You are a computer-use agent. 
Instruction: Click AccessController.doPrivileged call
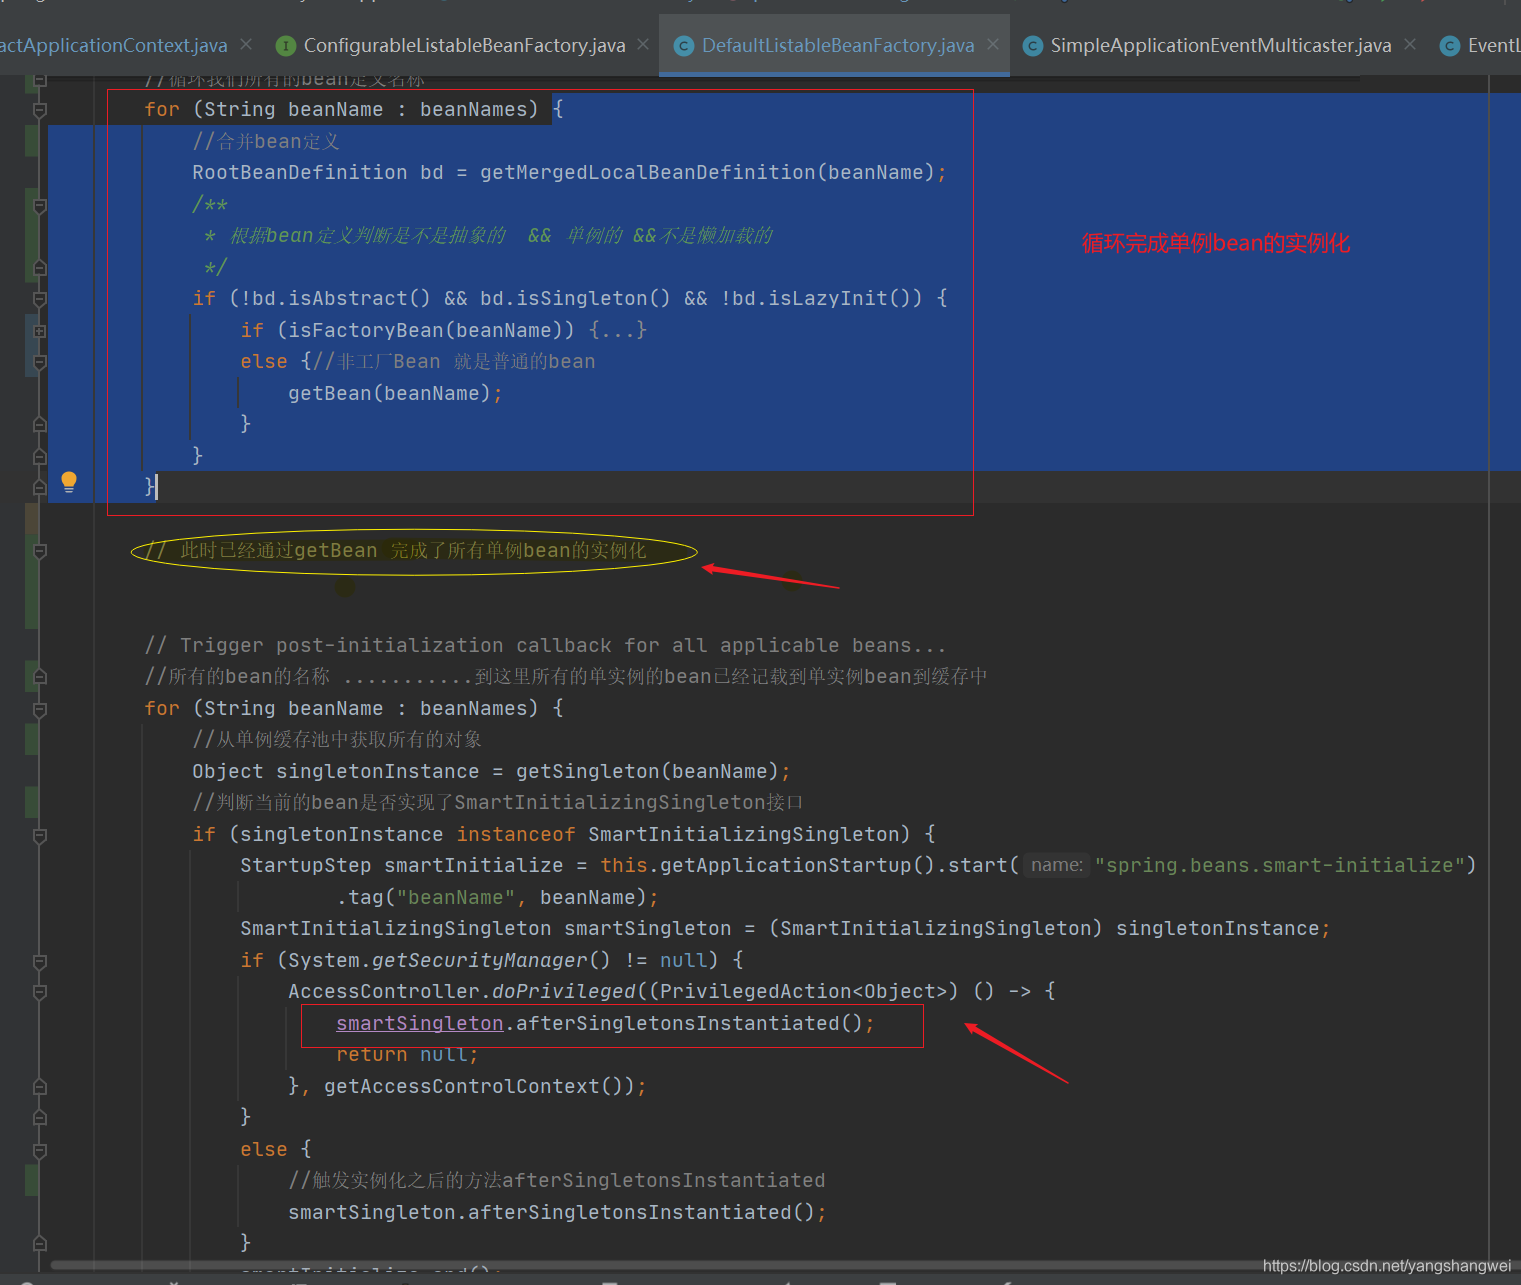click(x=462, y=991)
